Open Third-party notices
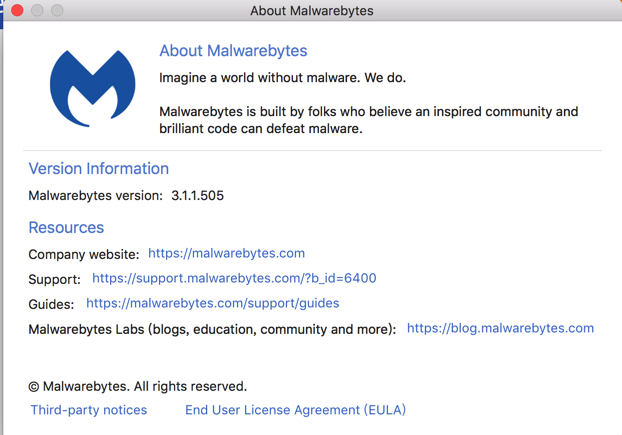 pos(89,410)
